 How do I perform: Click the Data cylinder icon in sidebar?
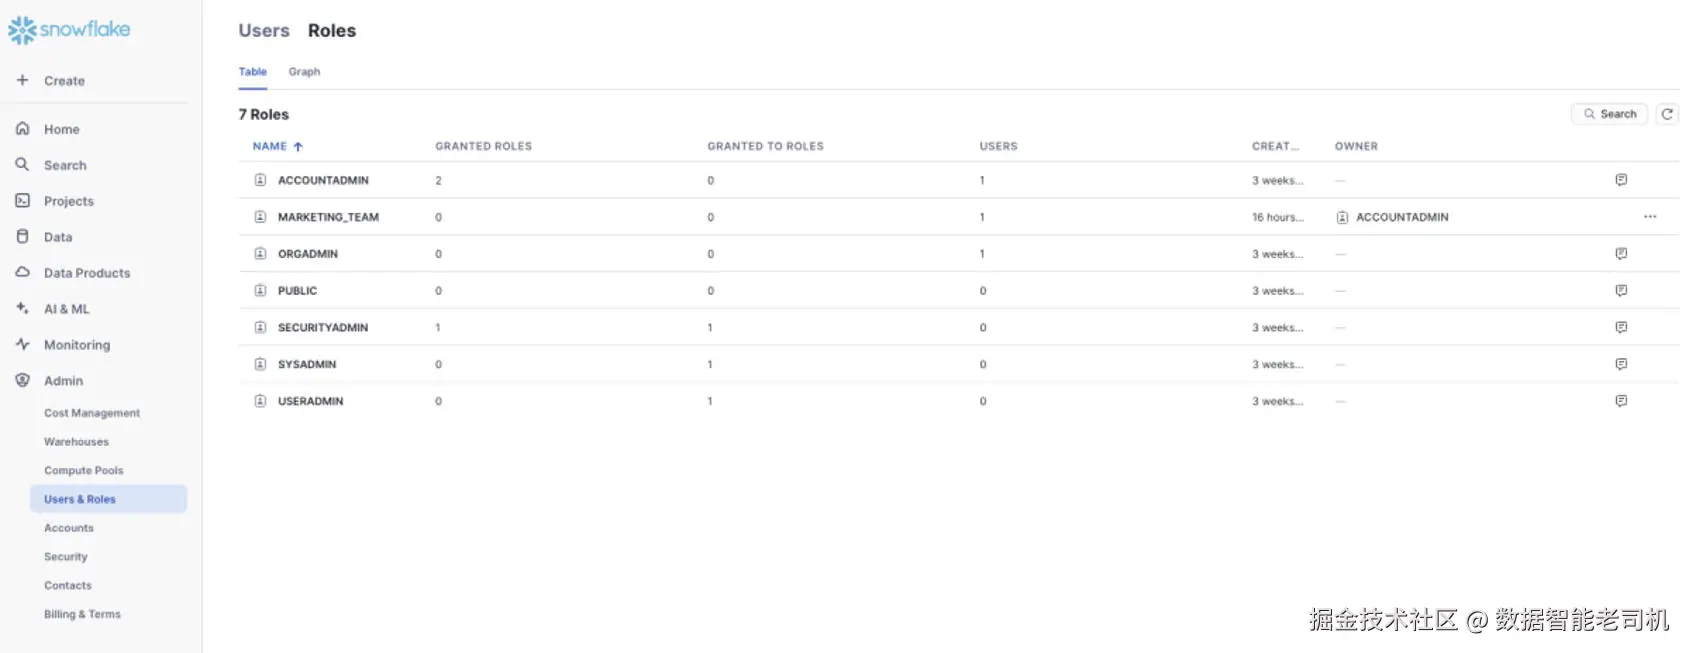coord(22,237)
